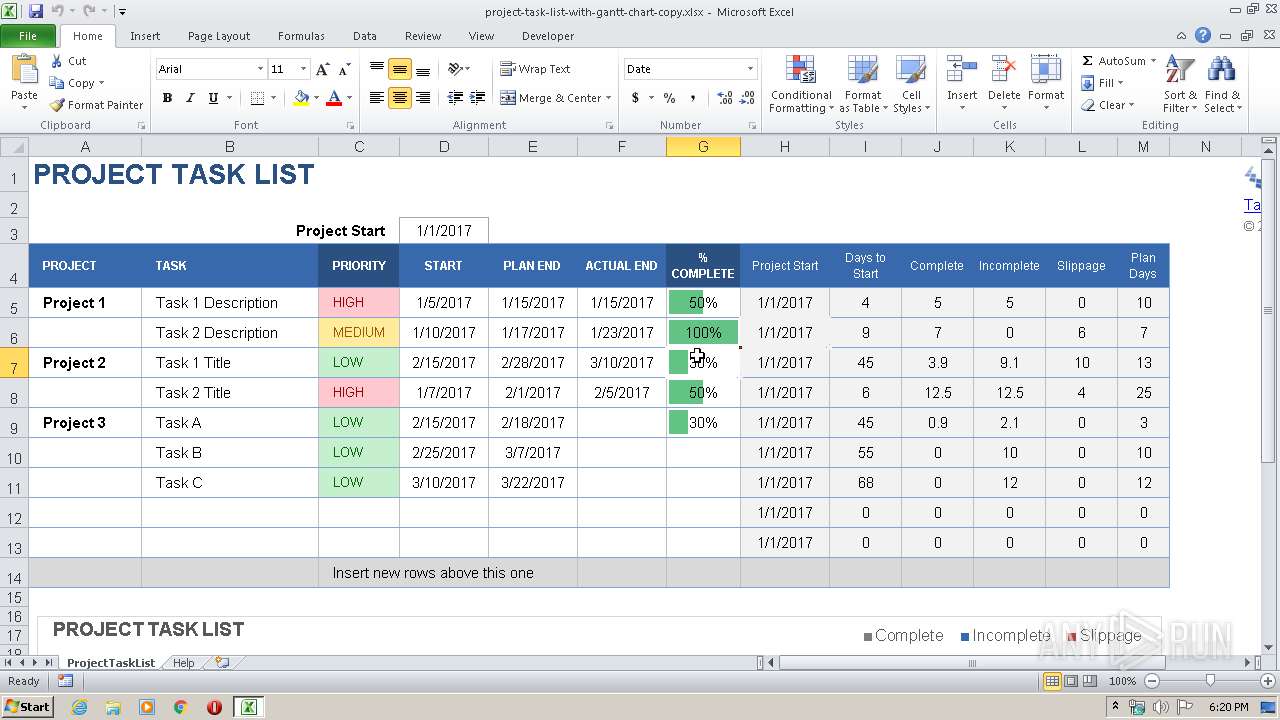Toggle Align Text Left
The width and height of the screenshot is (1280, 720).
[377, 98]
